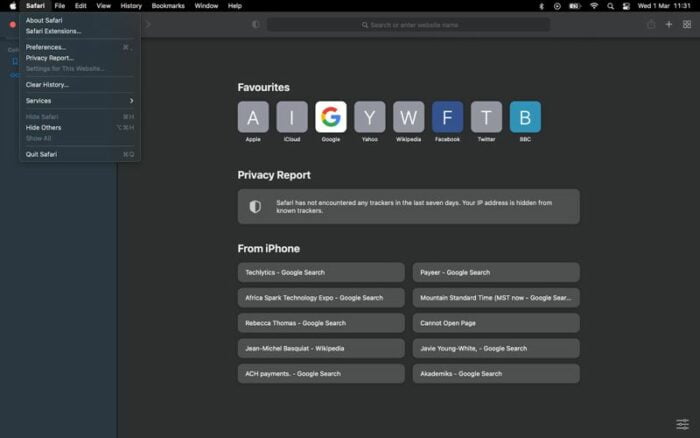Open start page customization sliders icon
The image size is (700, 438).
682,424
